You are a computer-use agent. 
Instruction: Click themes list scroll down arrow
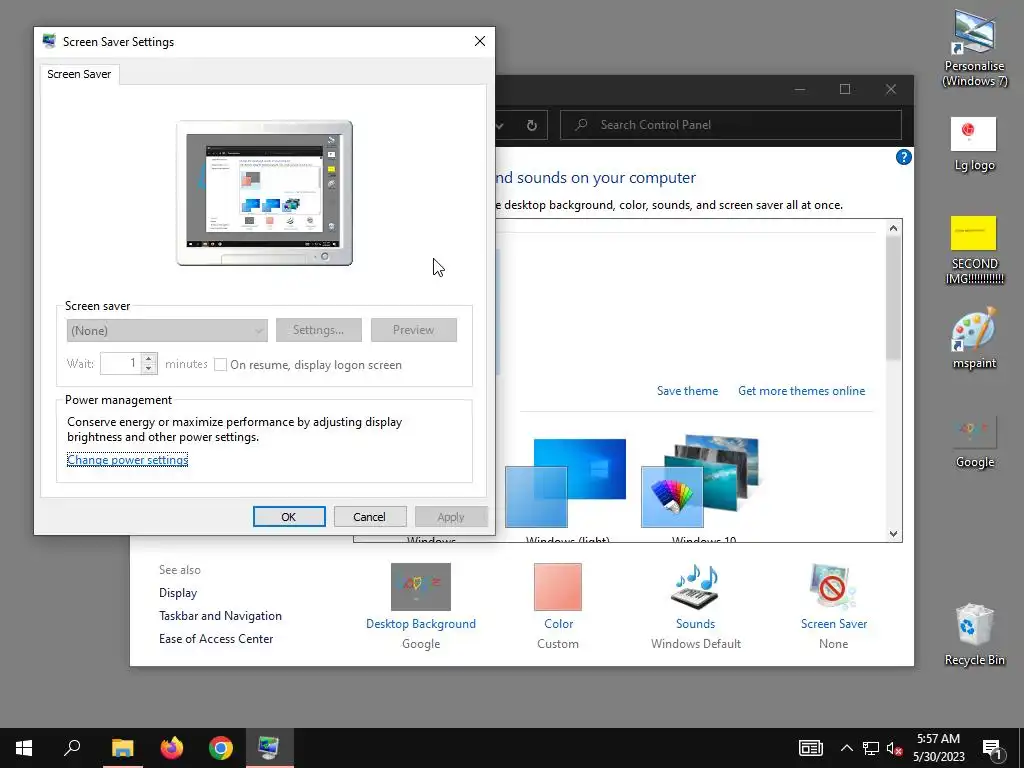click(x=893, y=534)
